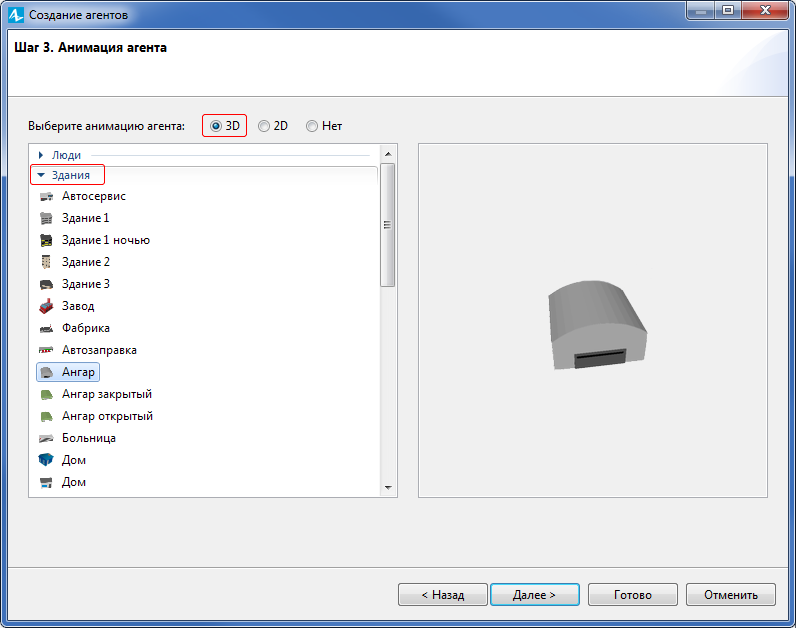Maximize the Создание агентов window
Image resolution: width=796 pixels, height=628 pixels.
click(x=728, y=10)
